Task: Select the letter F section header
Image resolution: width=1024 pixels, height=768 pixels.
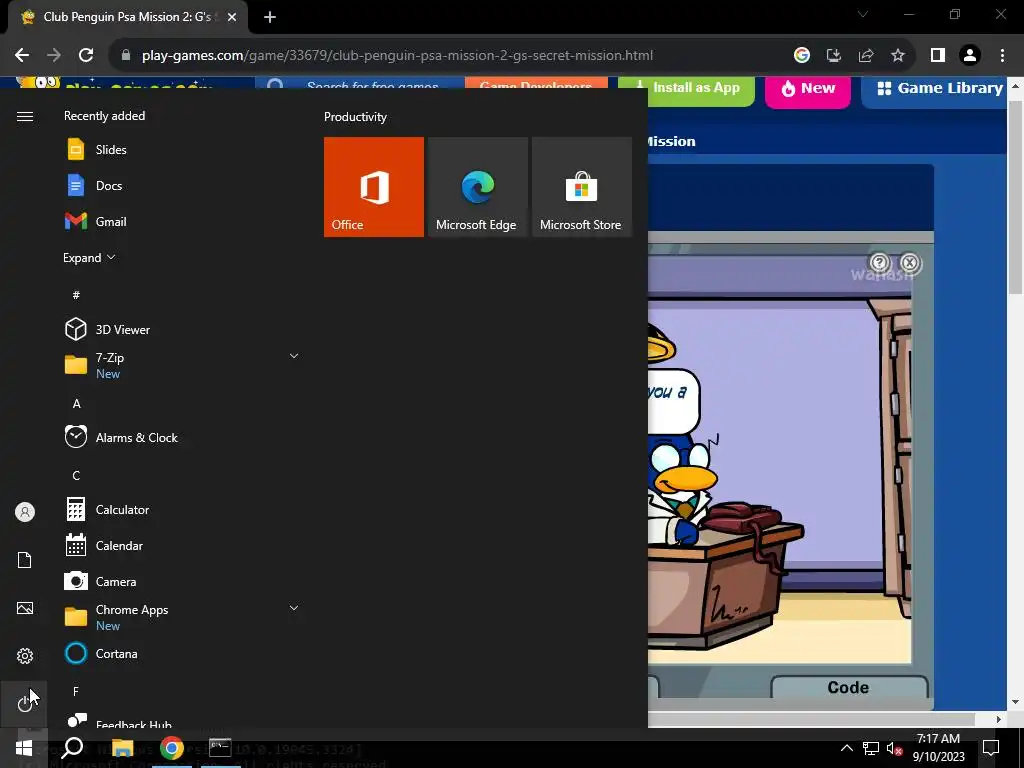Action: (x=76, y=691)
